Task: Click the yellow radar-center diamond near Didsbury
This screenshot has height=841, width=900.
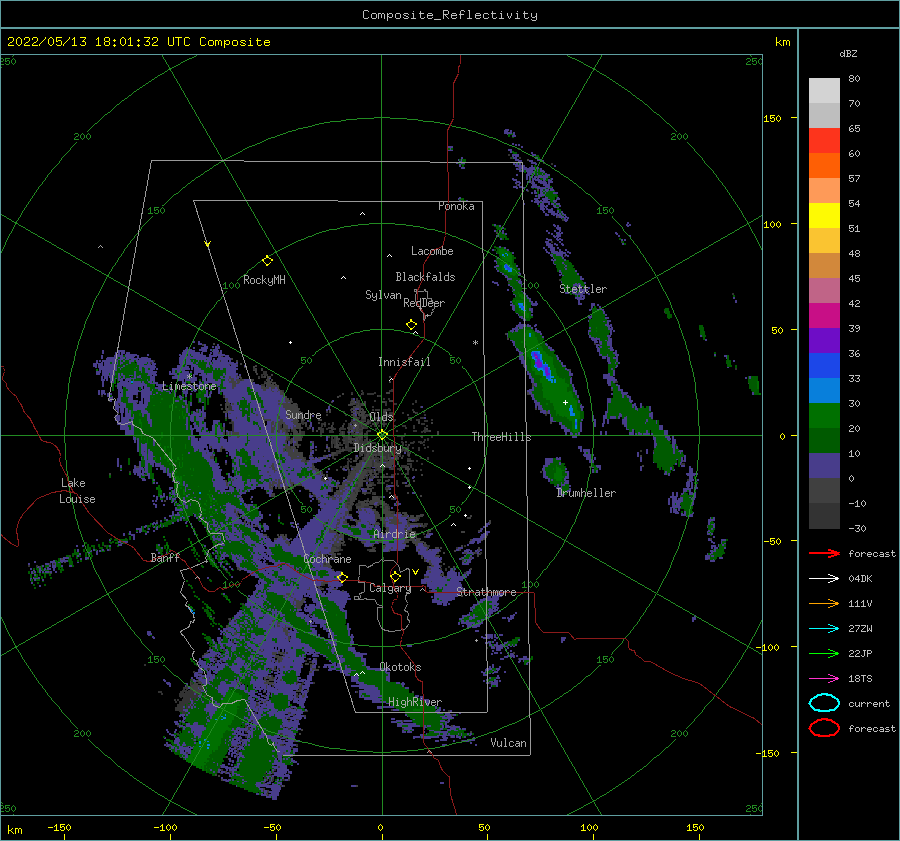Action: pos(382,435)
